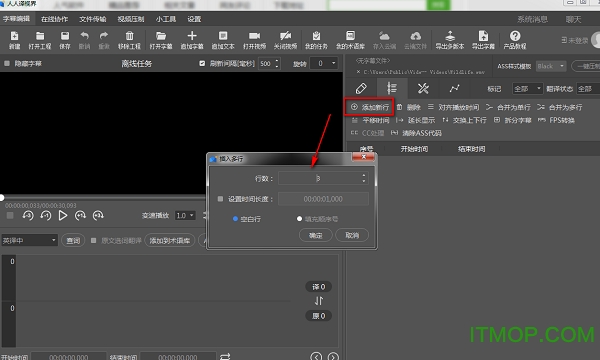Click the video progress slider handle
This screenshot has width=600, height=360.
[2, 198]
